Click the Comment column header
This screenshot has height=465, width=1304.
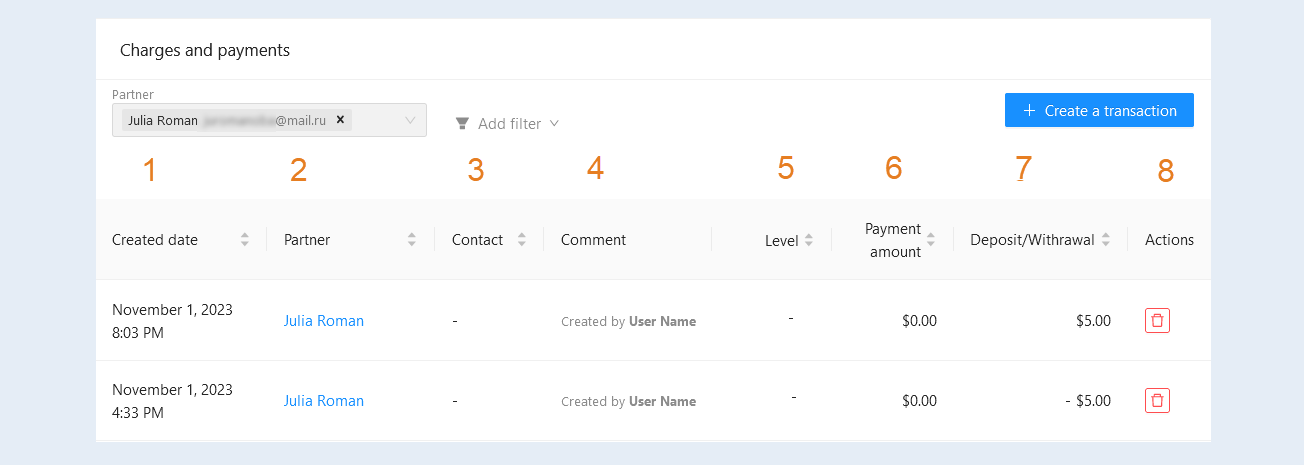tap(594, 240)
